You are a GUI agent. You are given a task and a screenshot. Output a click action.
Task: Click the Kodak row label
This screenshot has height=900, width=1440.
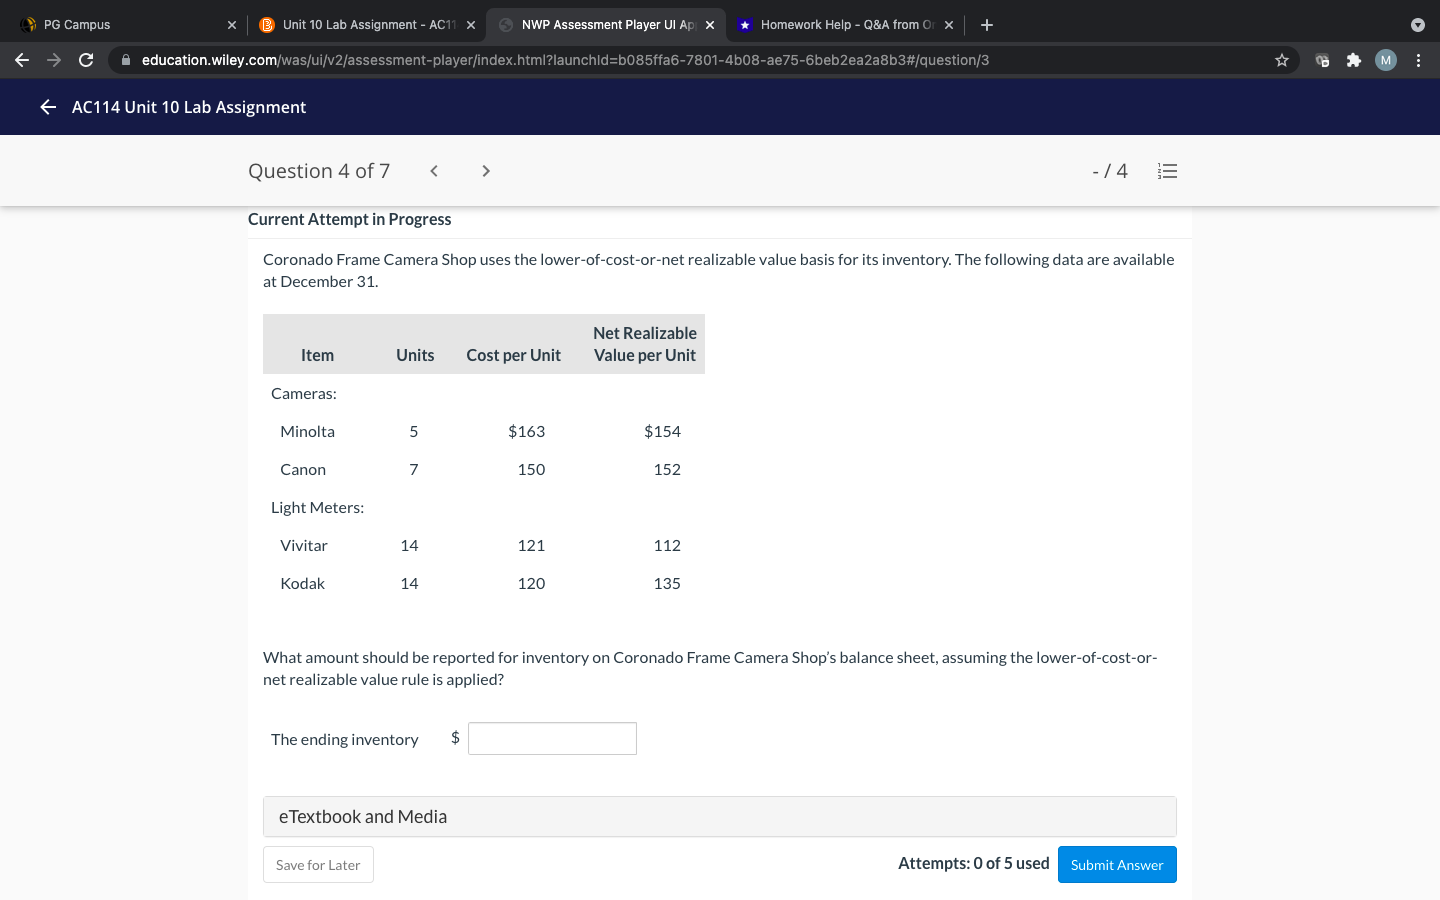[303, 583]
